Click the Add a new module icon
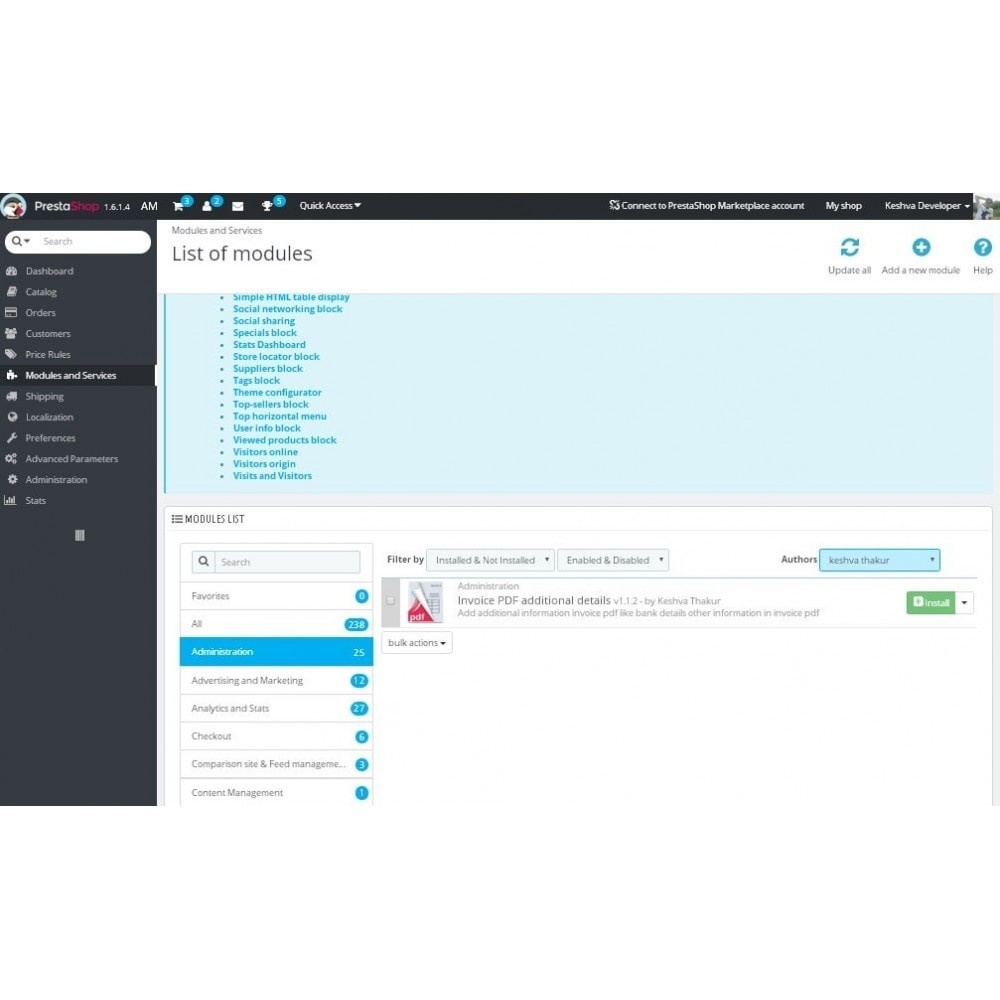Image resolution: width=1000 pixels, height=1000 pixels. click(x=920, y=247)
